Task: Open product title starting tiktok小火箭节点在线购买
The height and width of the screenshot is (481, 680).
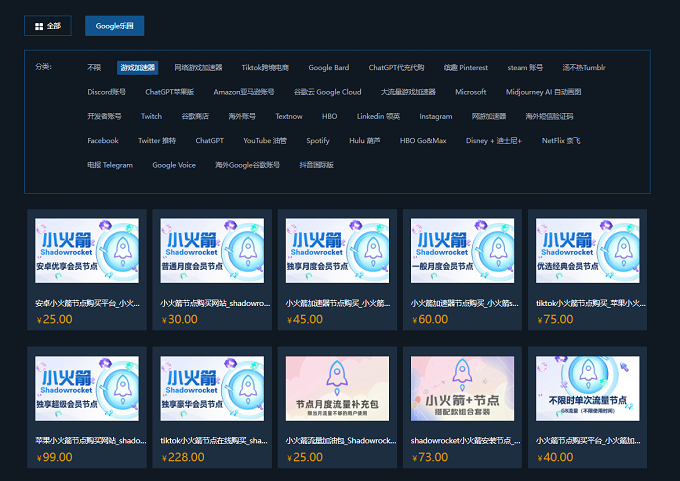Action: pos(214,441)
